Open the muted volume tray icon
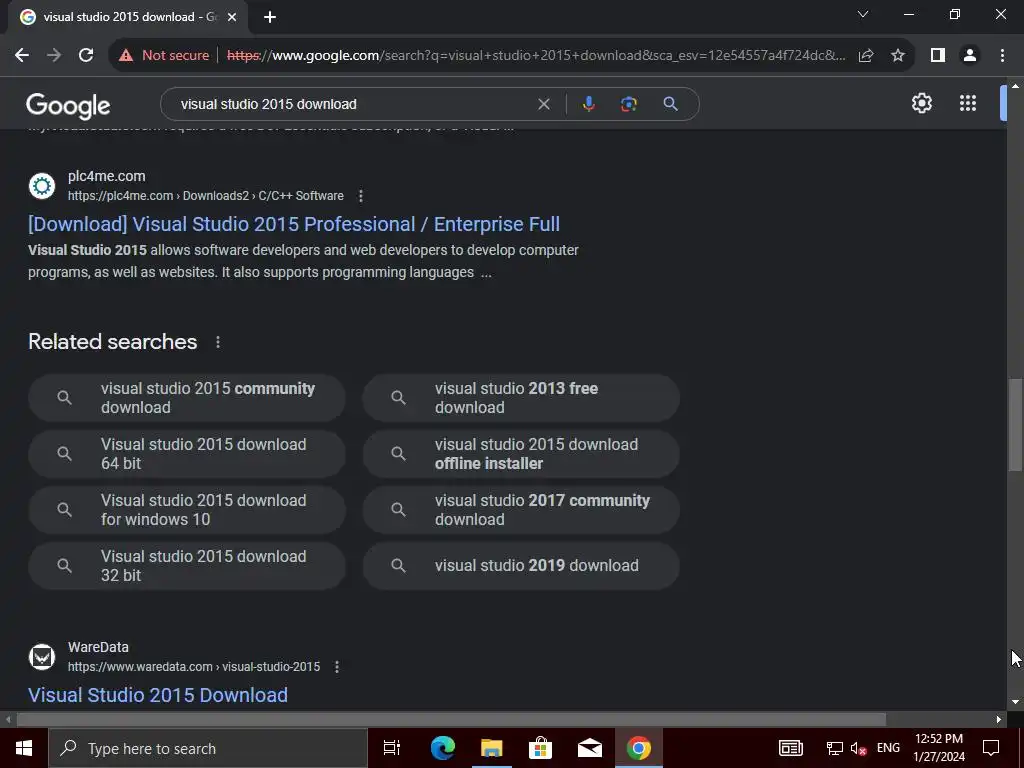 (858, 748)
